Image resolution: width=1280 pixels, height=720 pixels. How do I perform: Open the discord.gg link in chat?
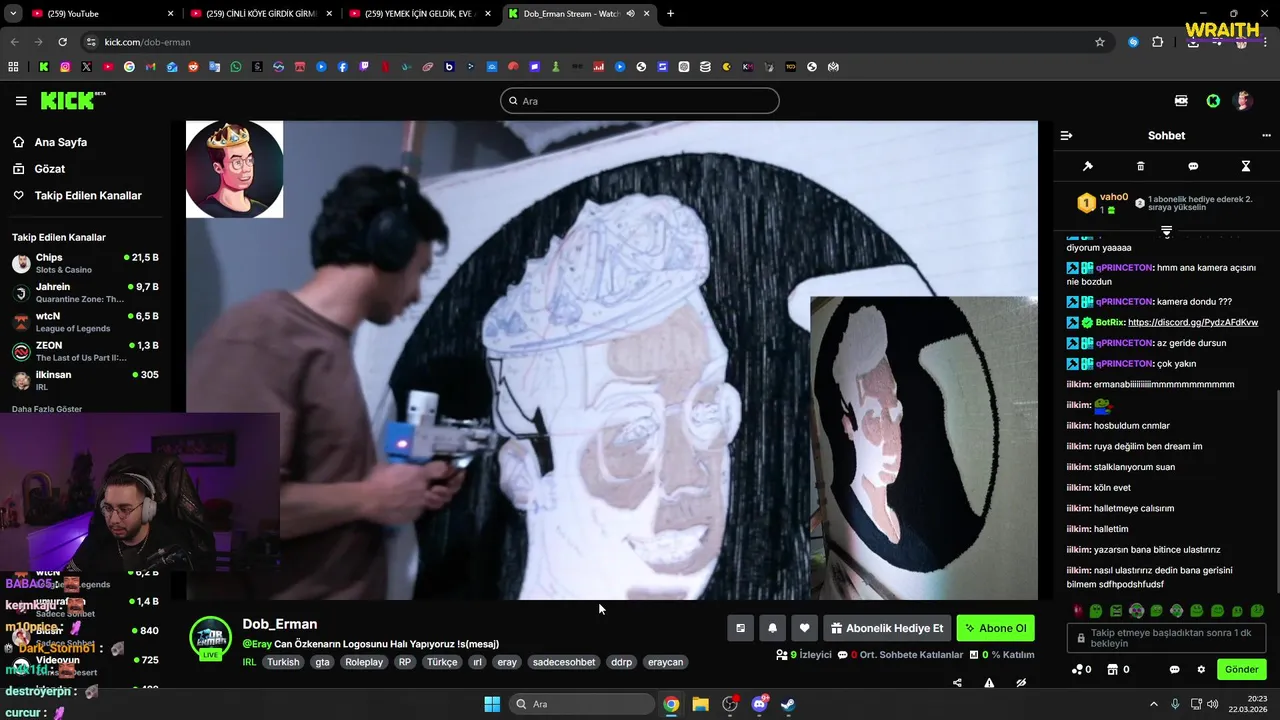1193,323
